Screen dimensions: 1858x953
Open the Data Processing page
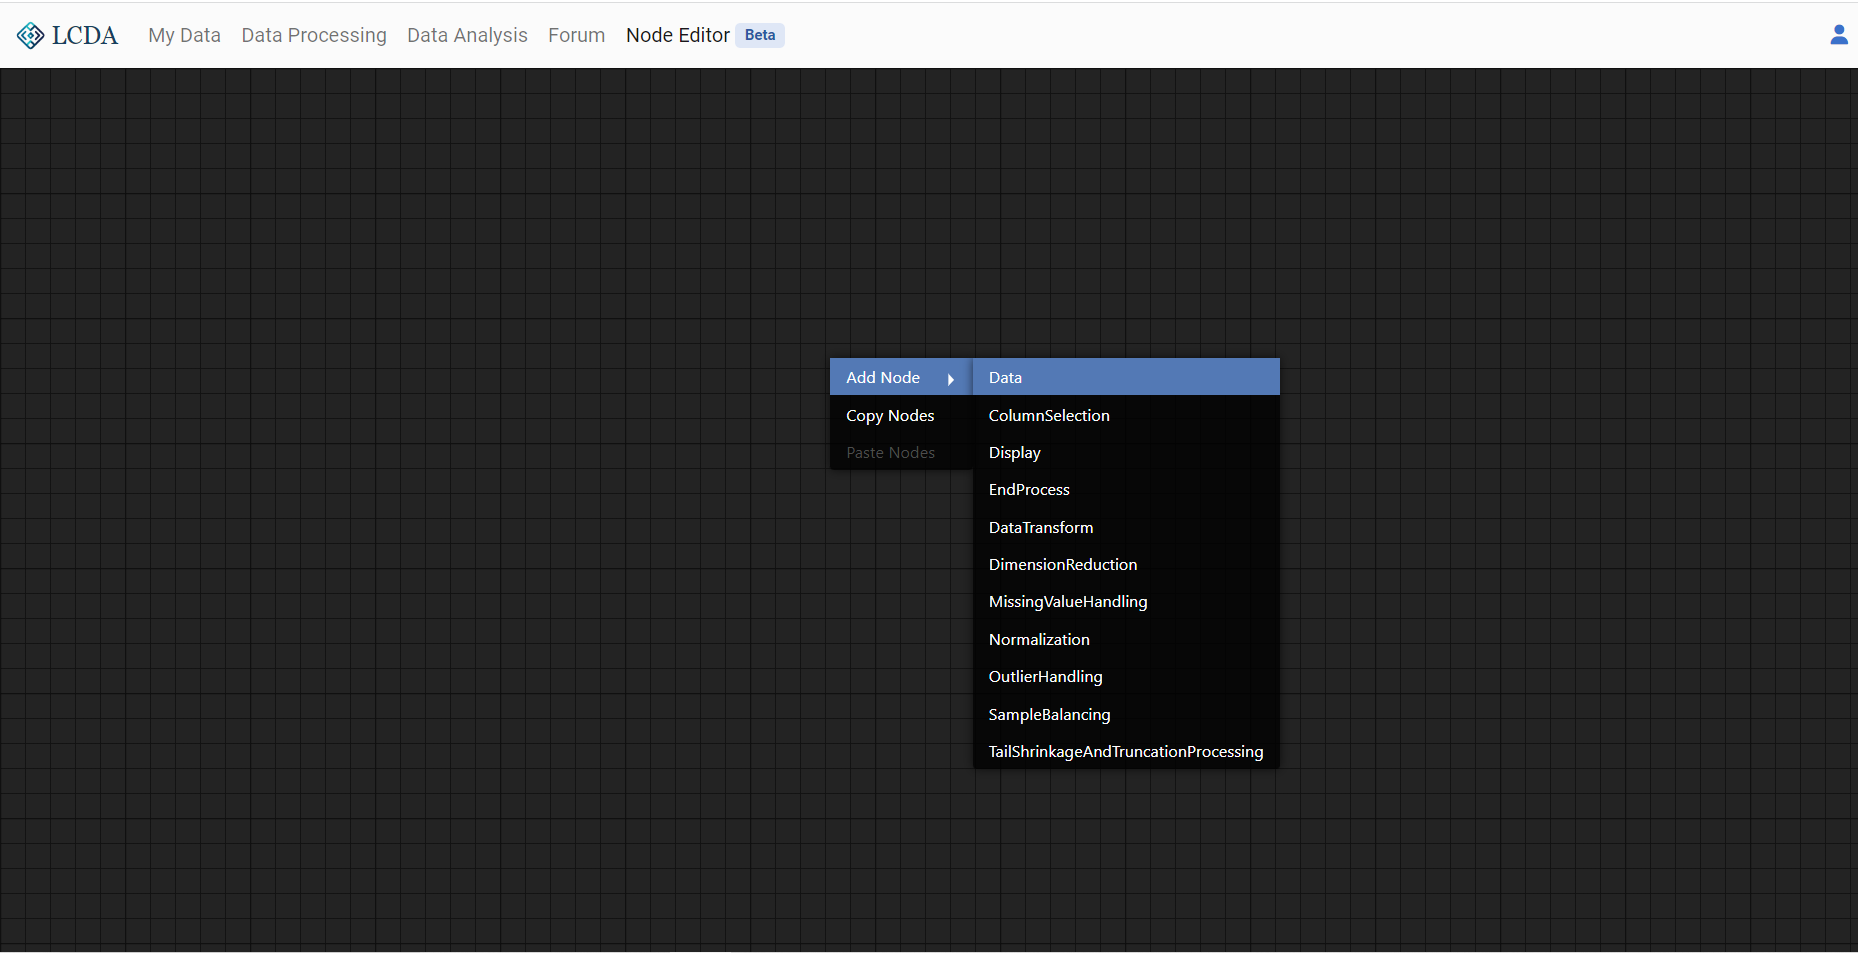point(313,35)
